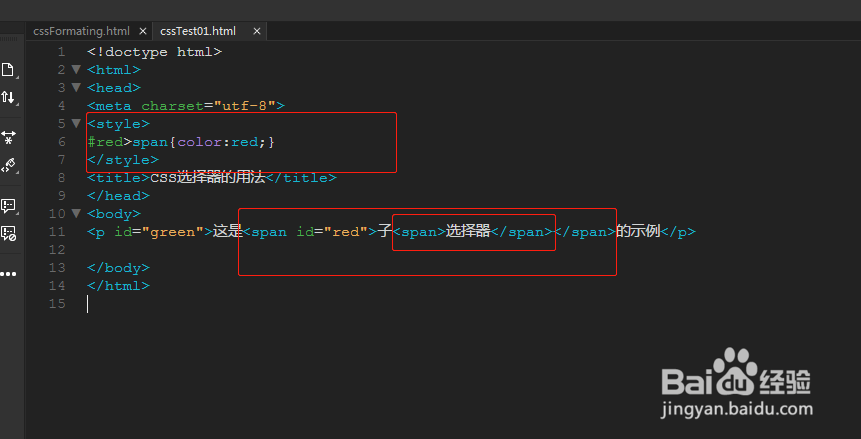Click the Expand All code icon

pos(8,137)
